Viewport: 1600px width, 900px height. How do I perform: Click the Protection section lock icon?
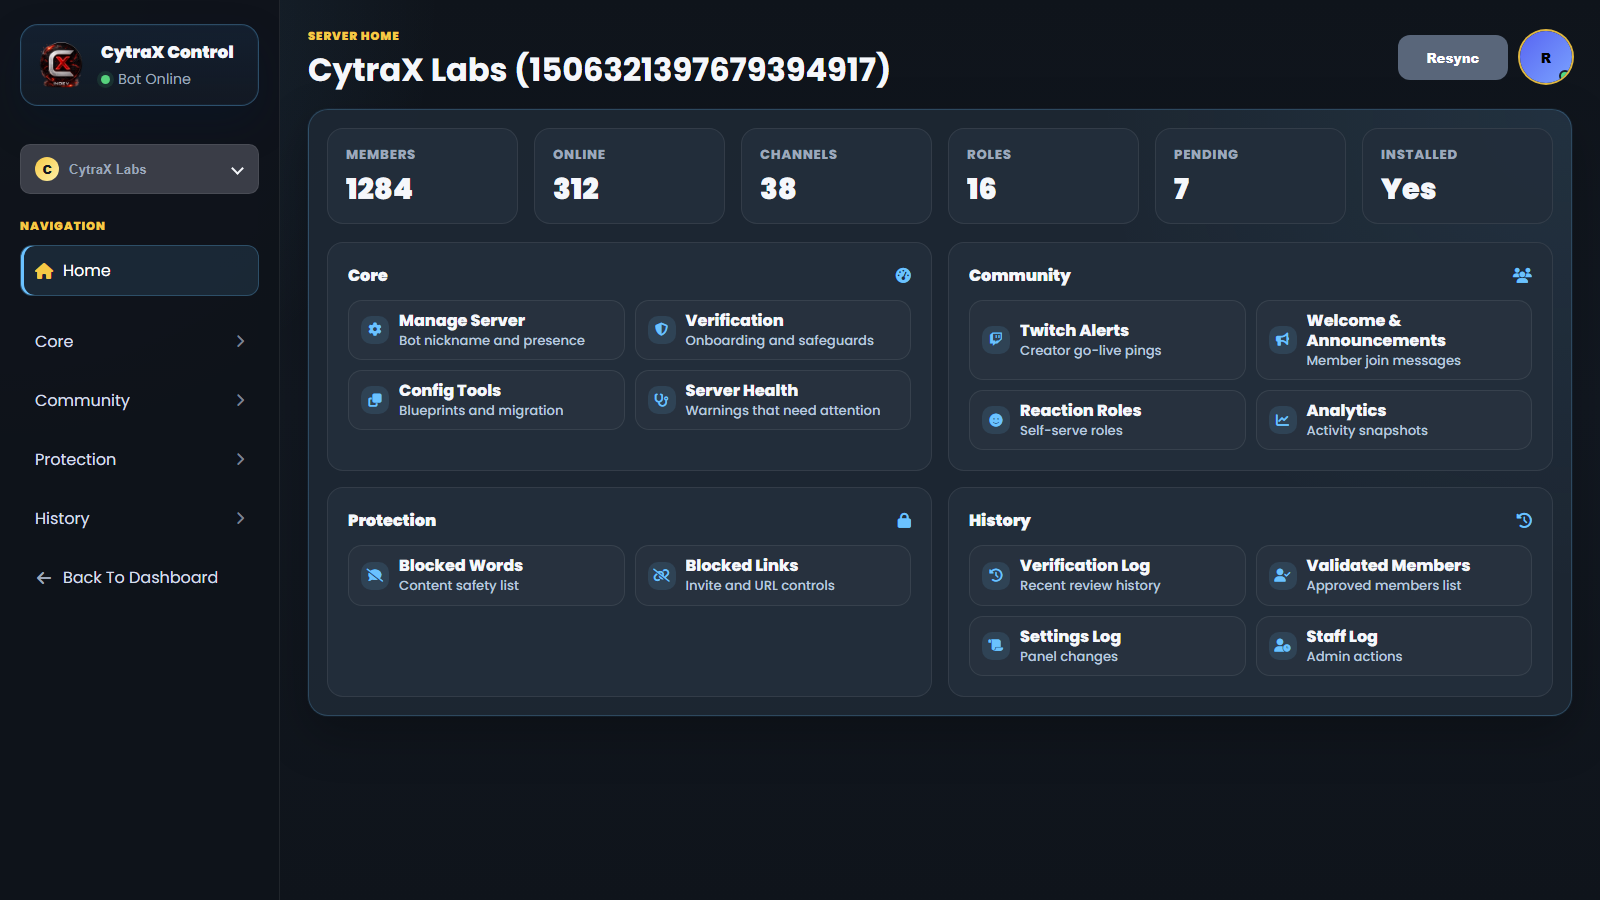[x=904, y=520]
